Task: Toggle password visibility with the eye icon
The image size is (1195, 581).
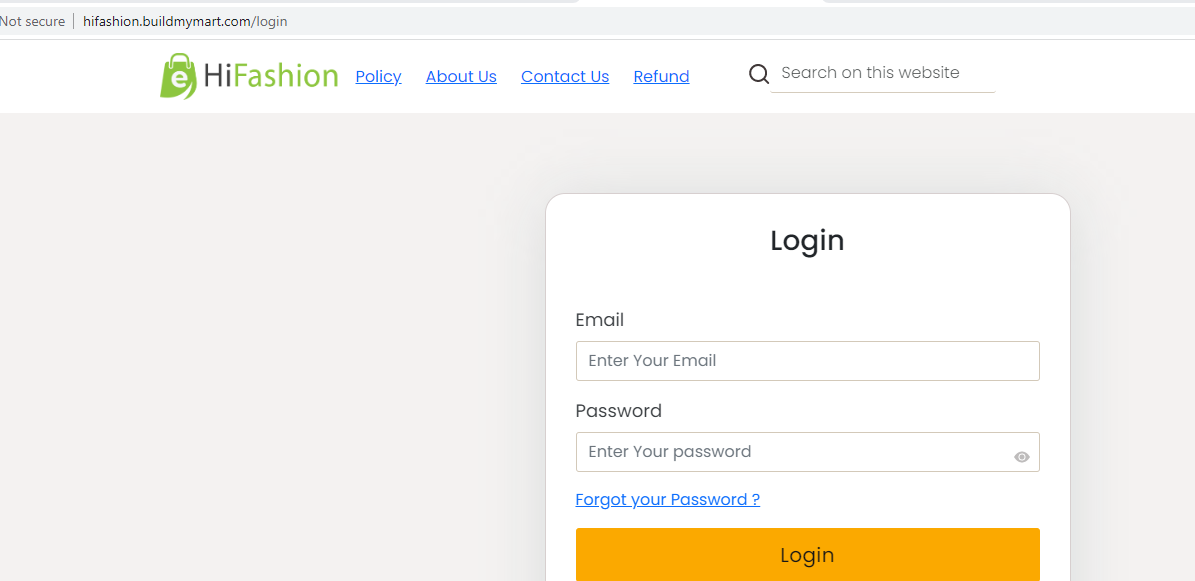Action: [1022, 457]
